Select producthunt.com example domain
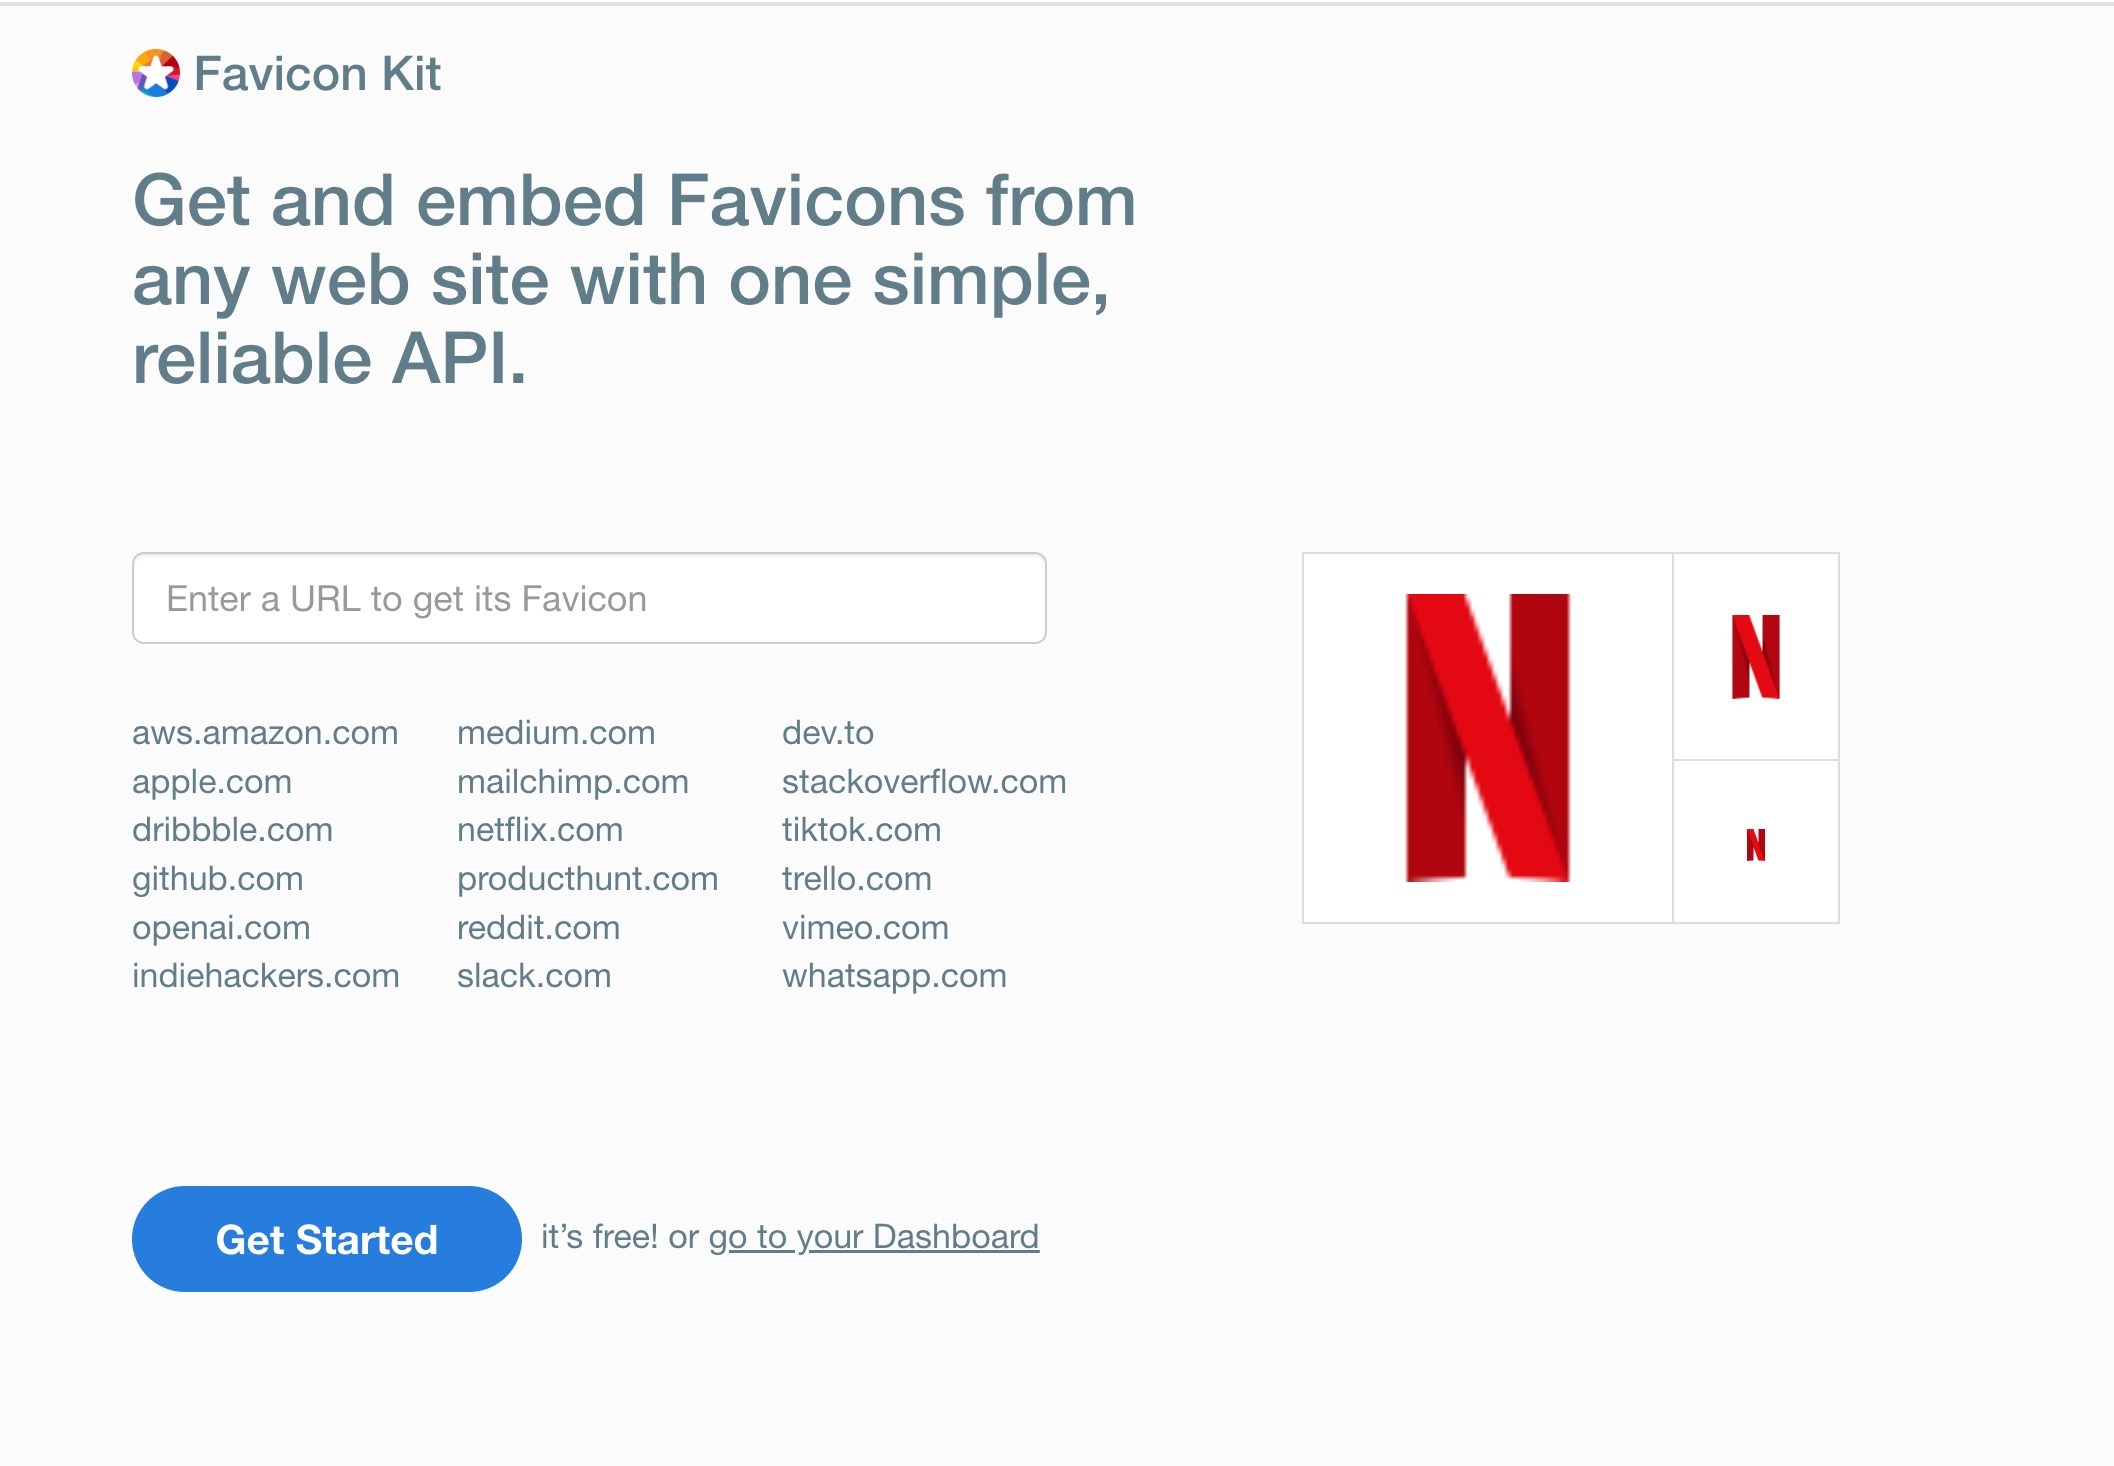This screenshot has width=2114, height=1466. coord(588,879)
